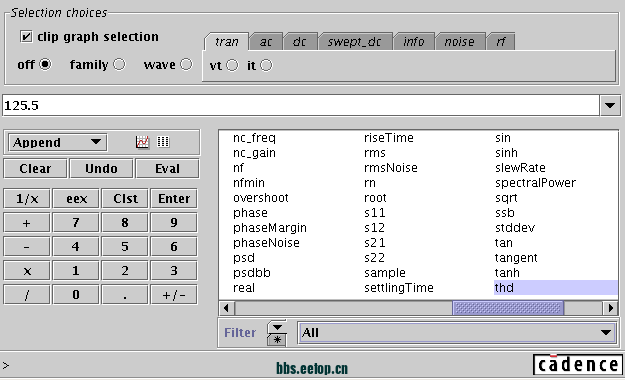Switch to the ac tab
The width and height of the screenshot is (625, 380).
coord(266,41)
